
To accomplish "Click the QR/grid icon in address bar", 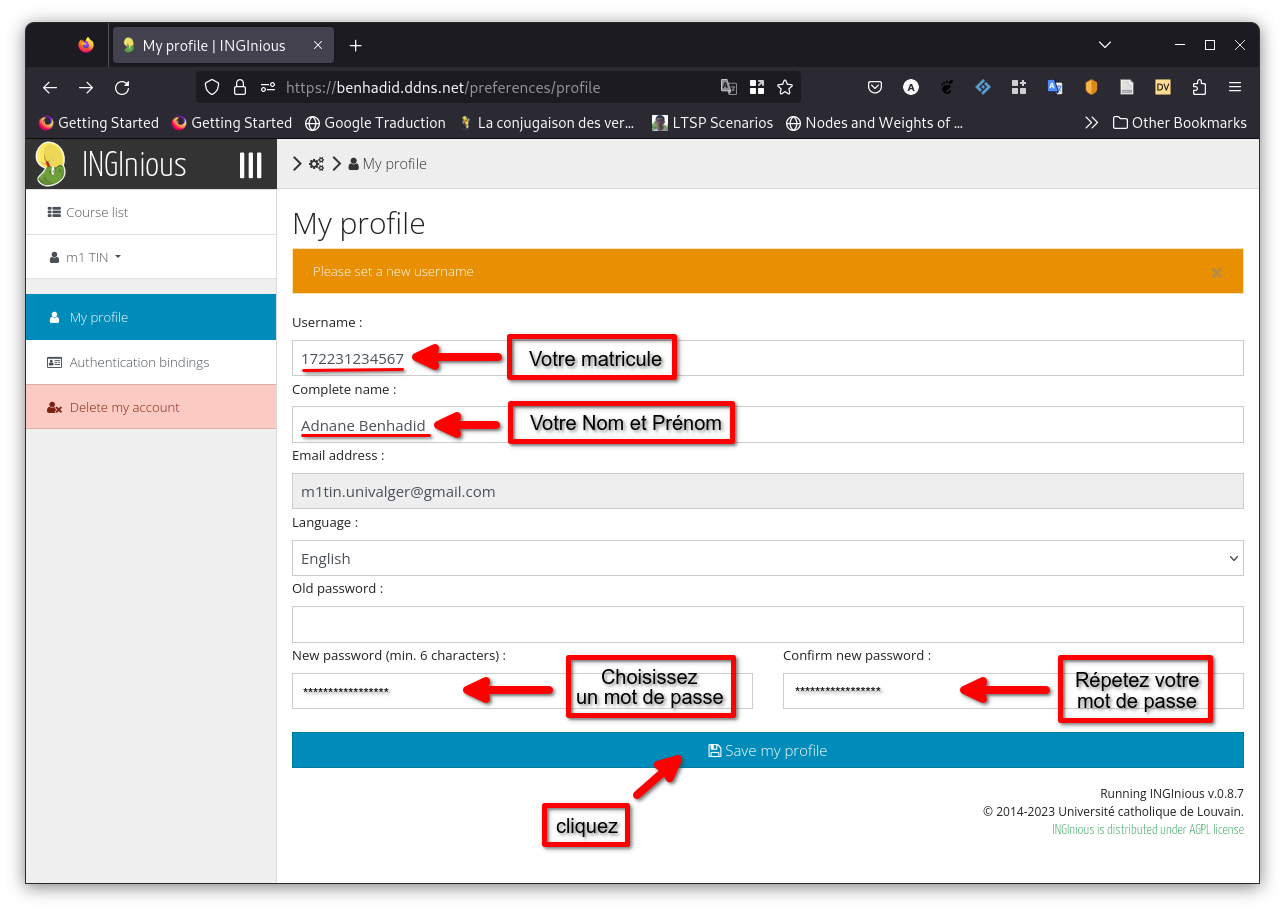I will (x=757, y=88).
